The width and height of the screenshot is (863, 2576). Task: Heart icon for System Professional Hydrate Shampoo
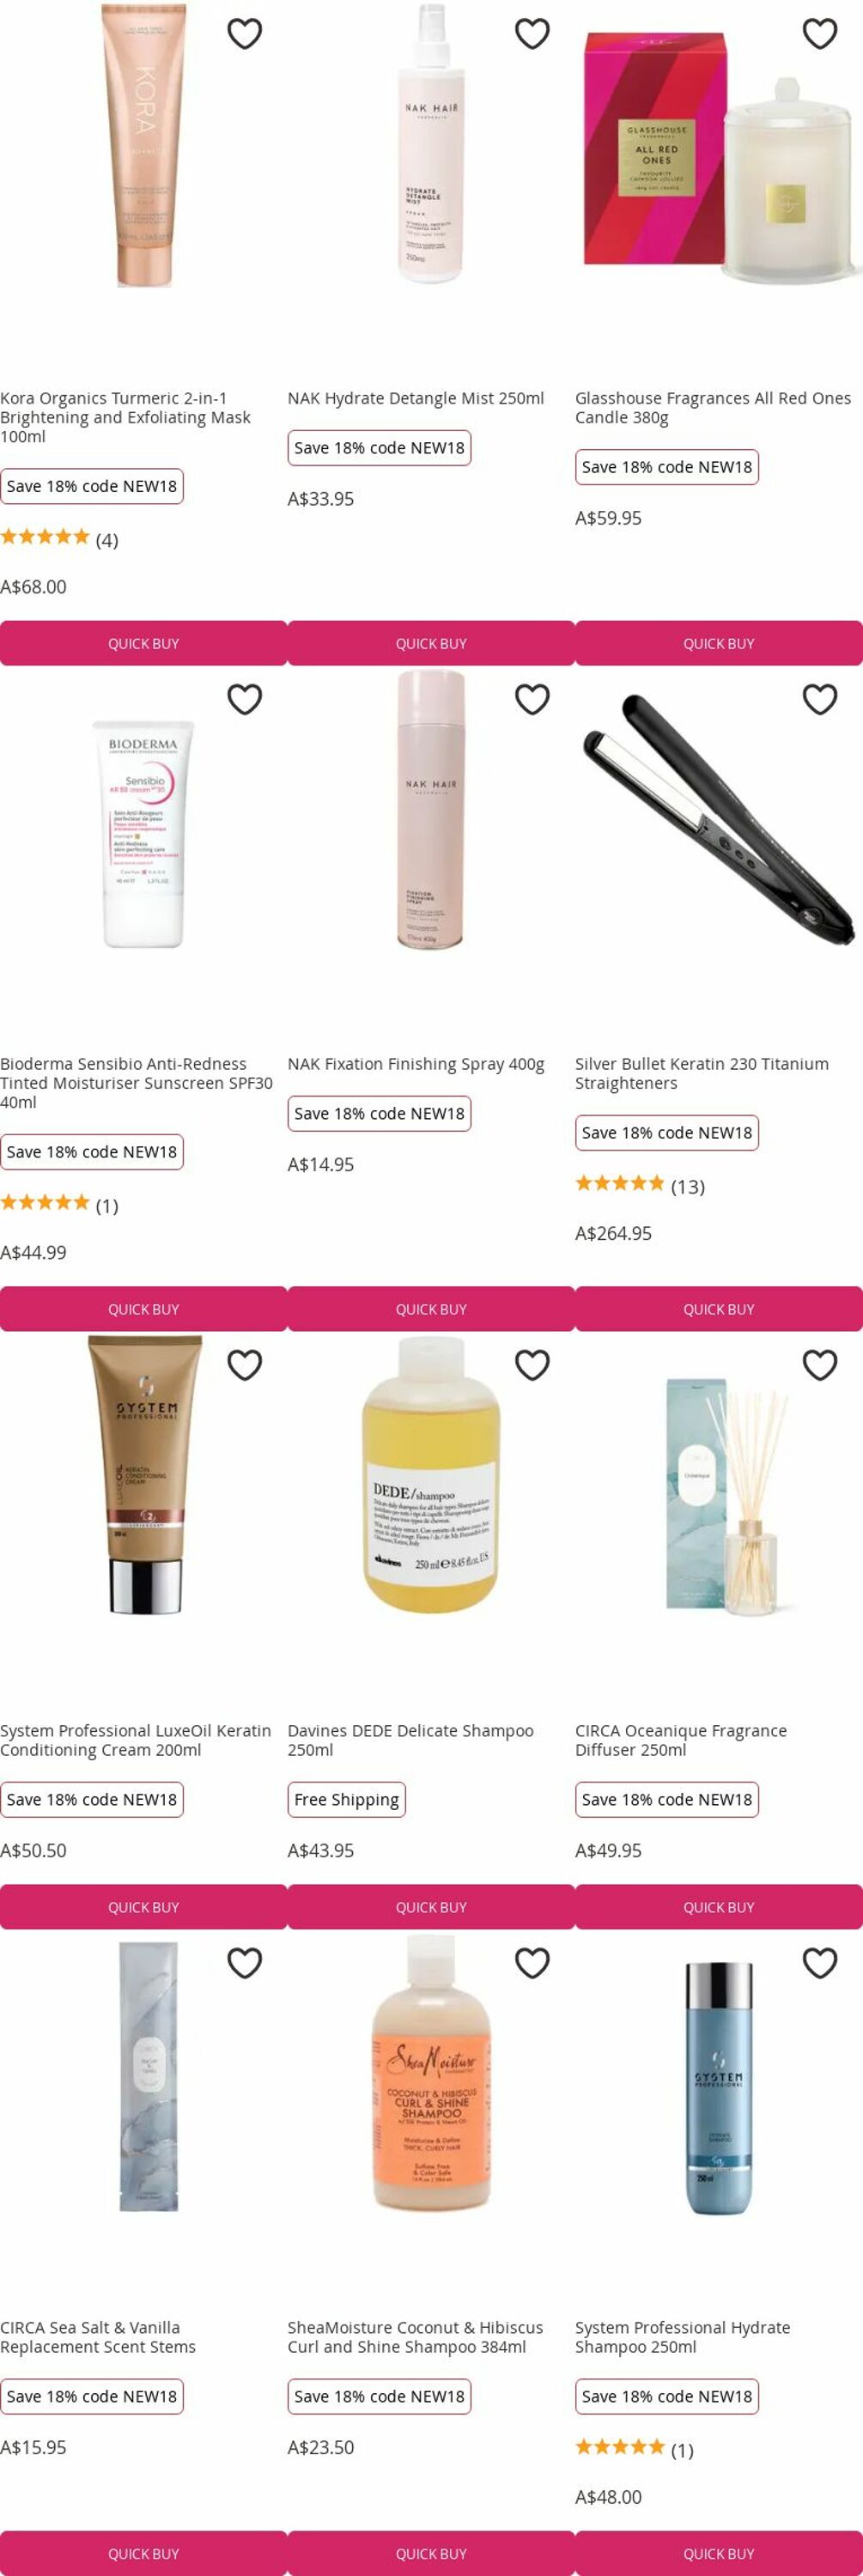(x=820, y=1963)
